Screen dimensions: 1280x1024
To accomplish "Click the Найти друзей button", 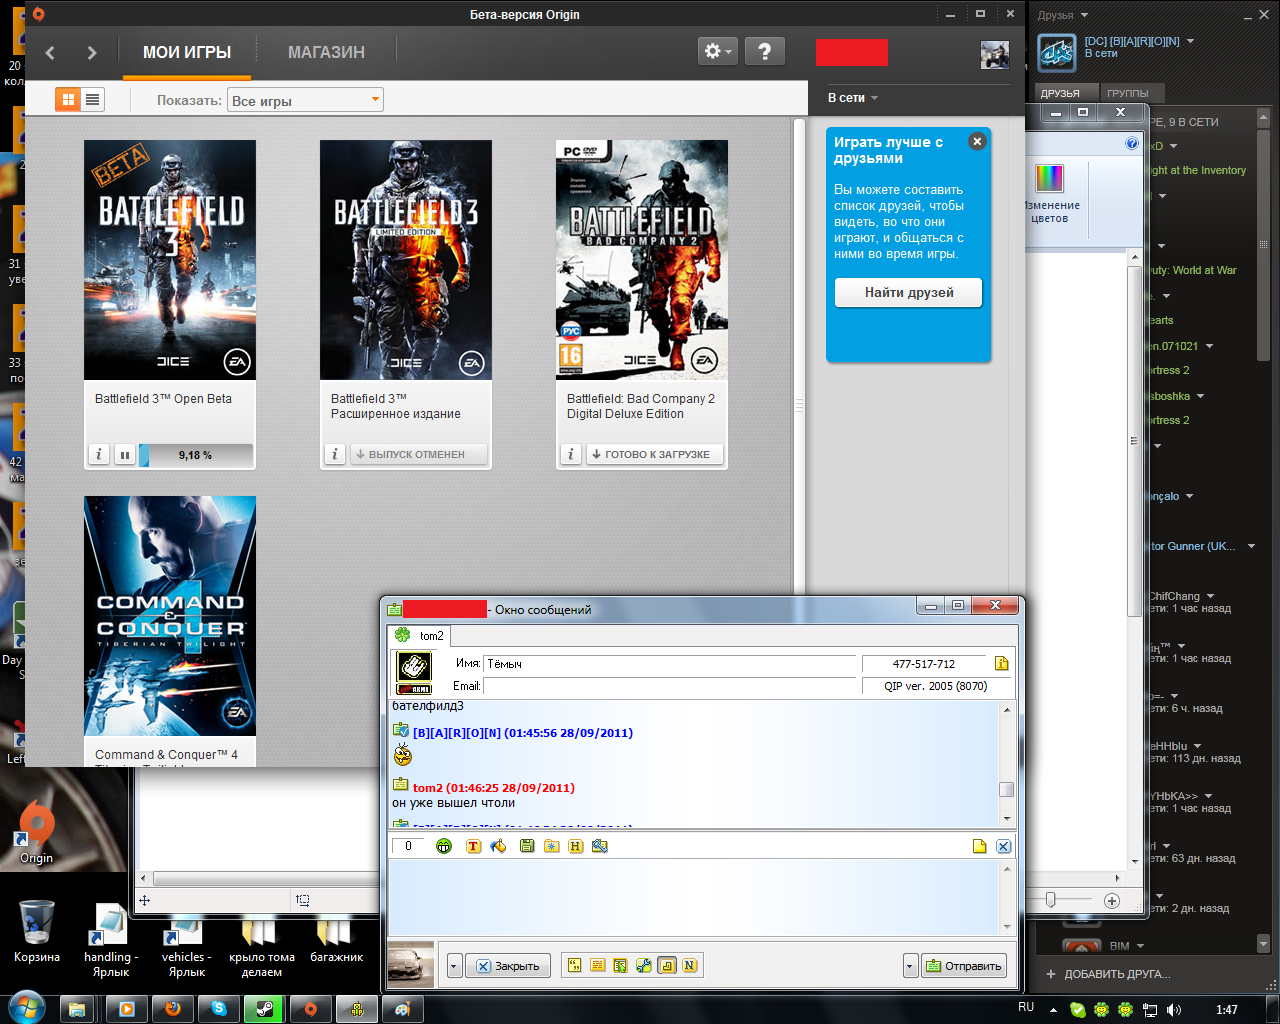I will click(x=909, y=293).
